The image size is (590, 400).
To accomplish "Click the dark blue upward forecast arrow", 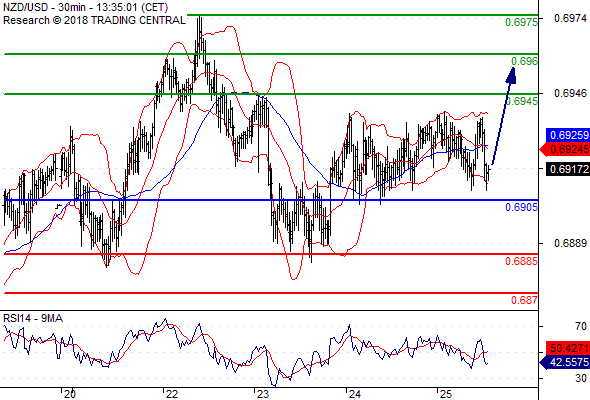I will click(503, 116).
